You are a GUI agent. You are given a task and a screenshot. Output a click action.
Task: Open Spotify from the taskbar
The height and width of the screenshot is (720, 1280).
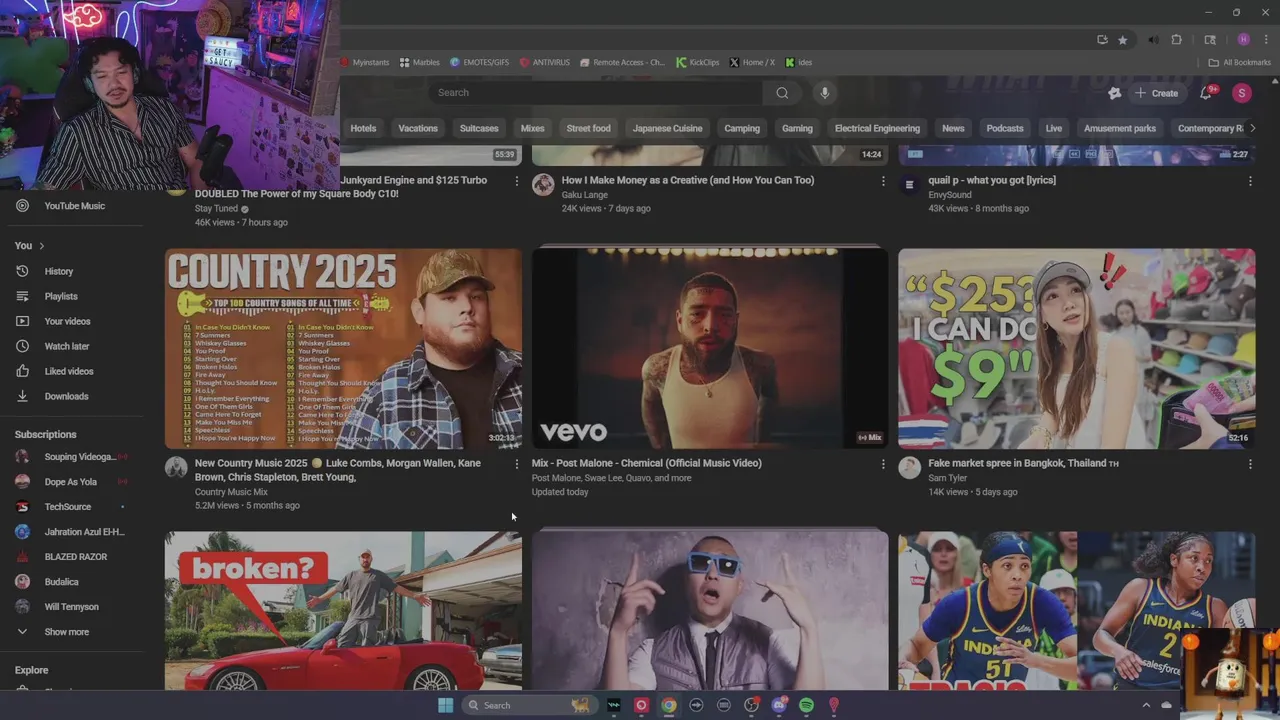(x=806, y=705)
